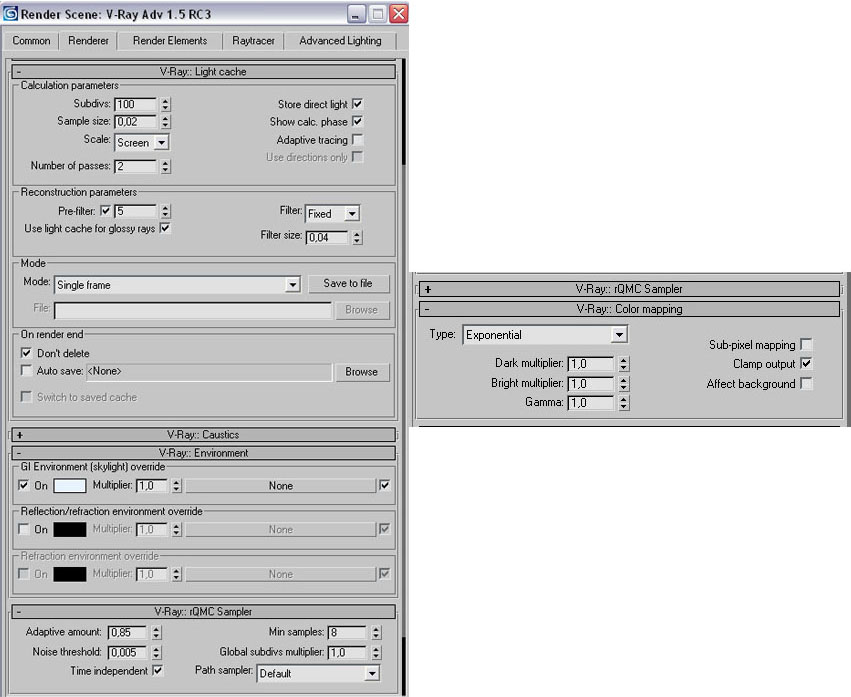
Task: Enable Affect background checkbox
Action: [x=806, y=383]
